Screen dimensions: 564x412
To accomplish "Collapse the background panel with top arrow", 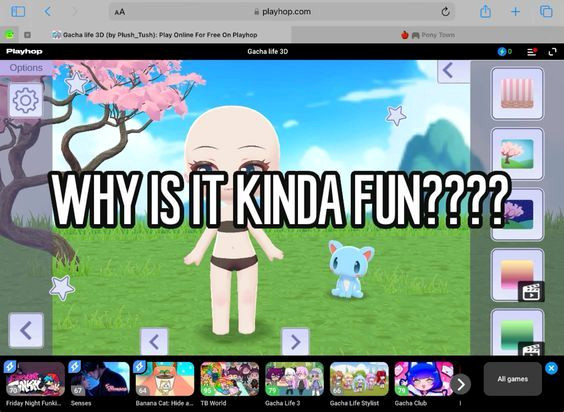I will [454, 71].
